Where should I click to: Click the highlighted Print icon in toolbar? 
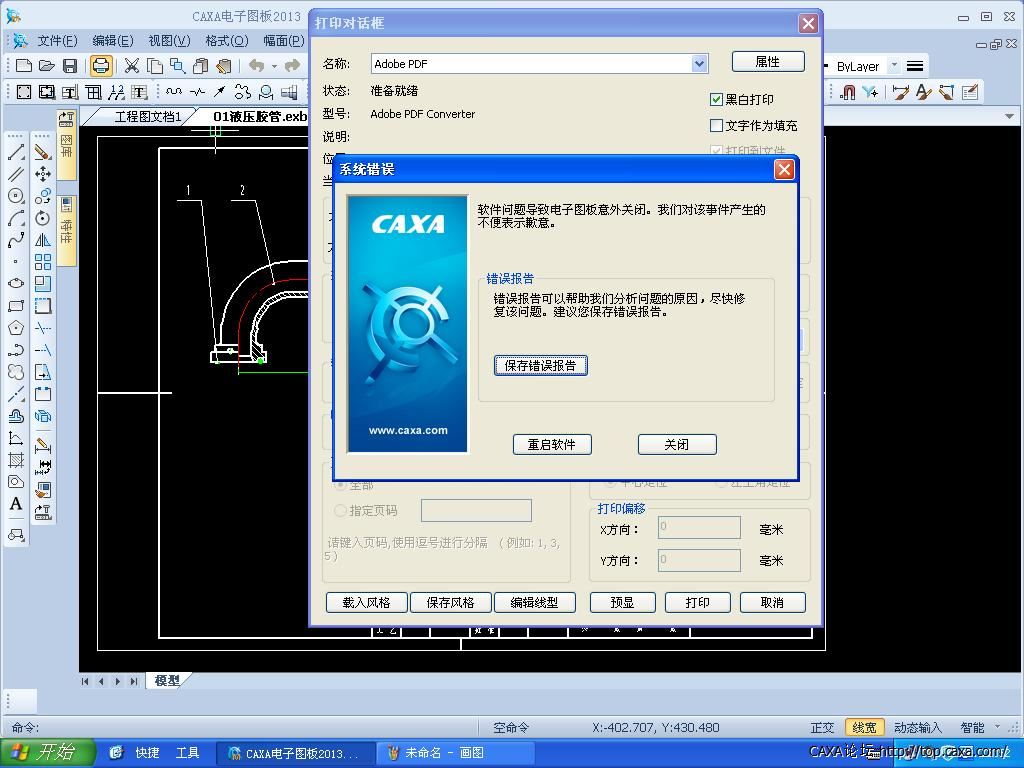101,65
